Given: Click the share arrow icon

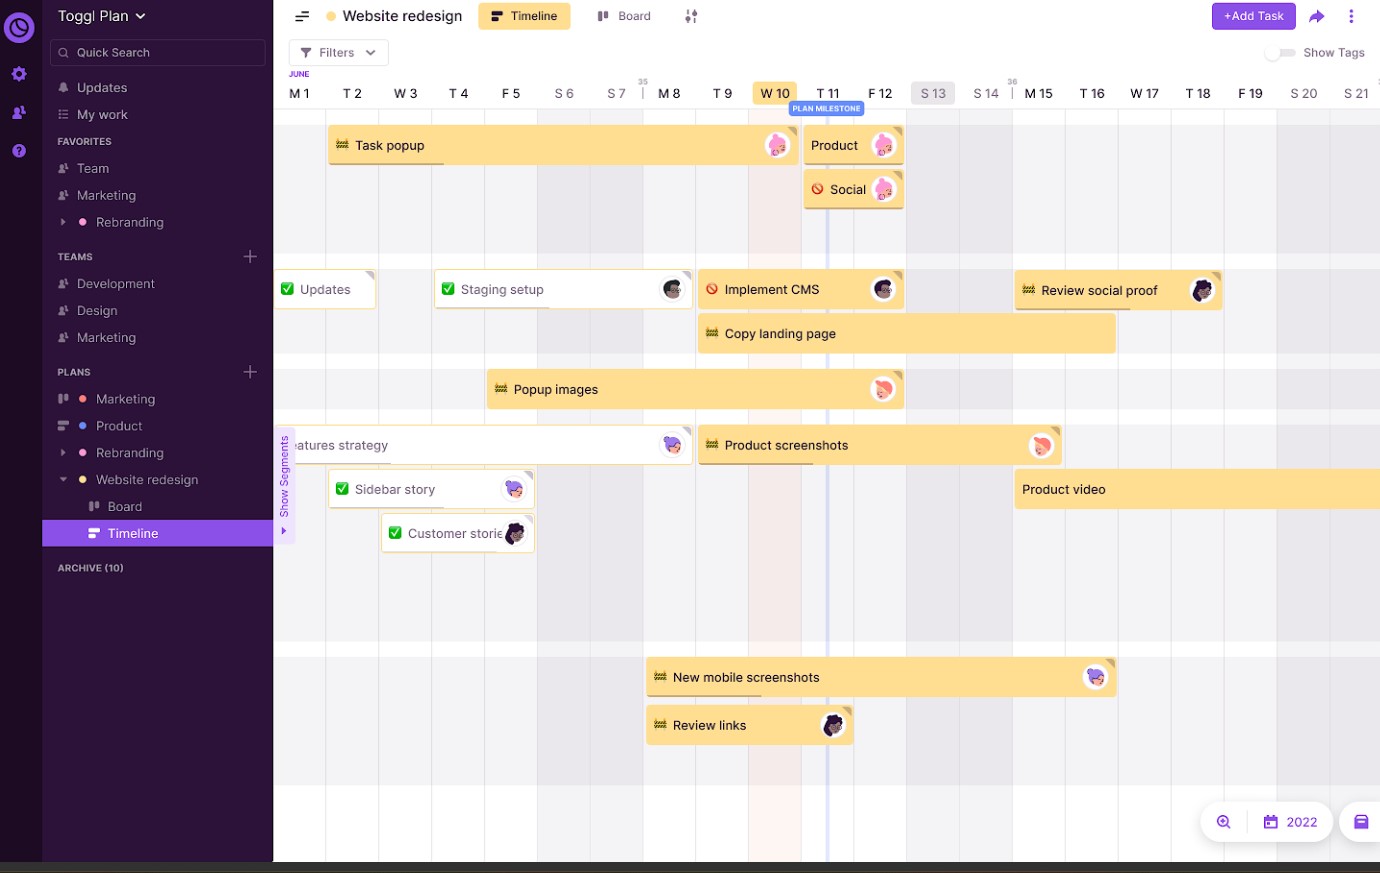Looking at the screenshot, I should tap(1317, 16).
